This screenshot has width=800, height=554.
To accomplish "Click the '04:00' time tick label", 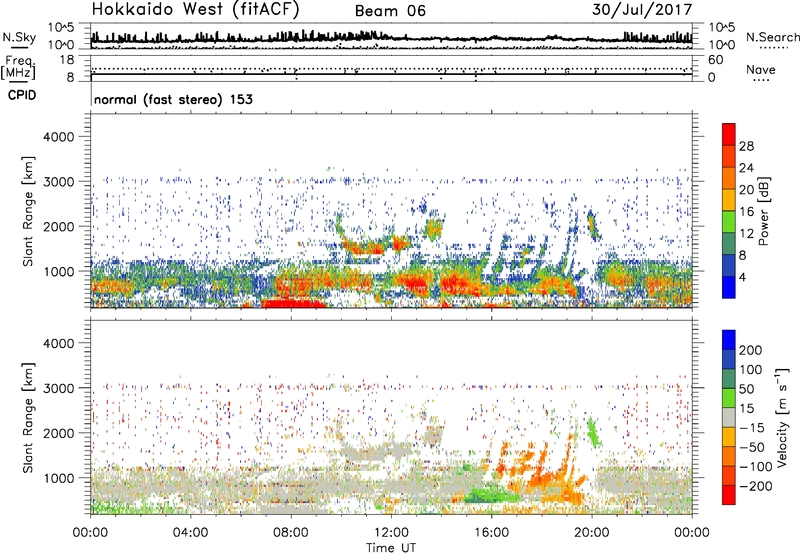I will click(190, 533).
